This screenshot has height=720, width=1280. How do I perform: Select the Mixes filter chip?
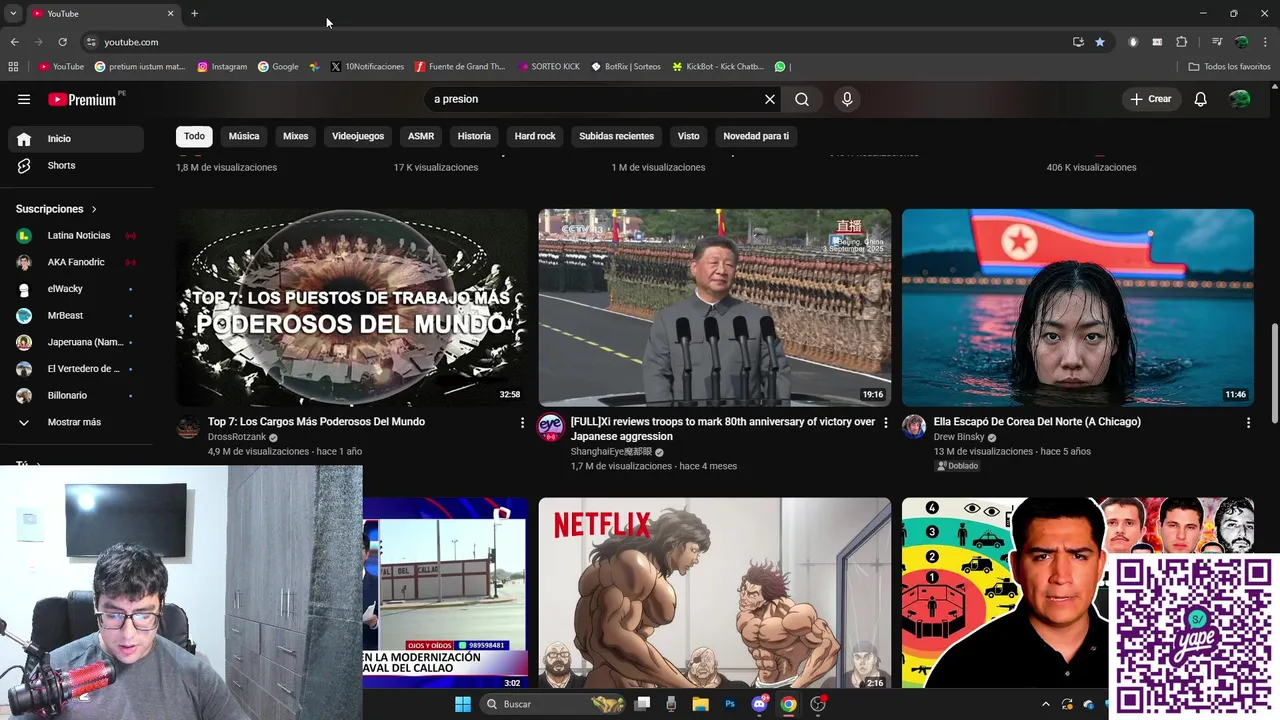point(296,136)
